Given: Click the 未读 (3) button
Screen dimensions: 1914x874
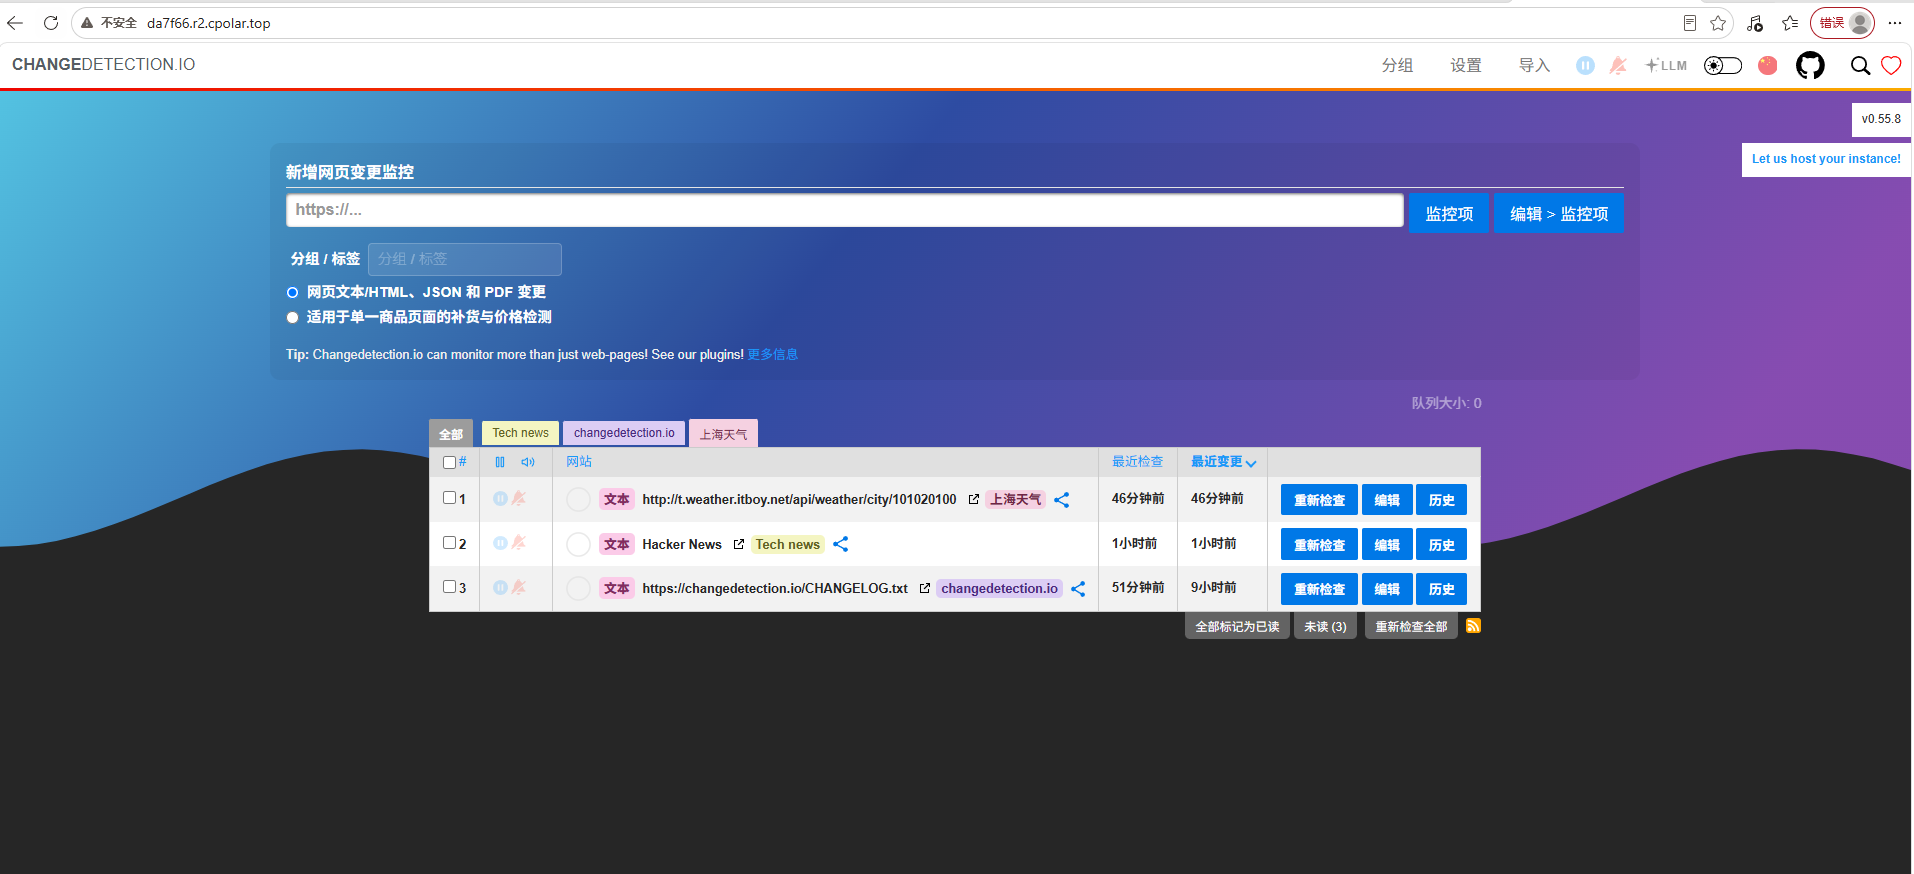Looking at the screenshot, I should click(1325, 627).
